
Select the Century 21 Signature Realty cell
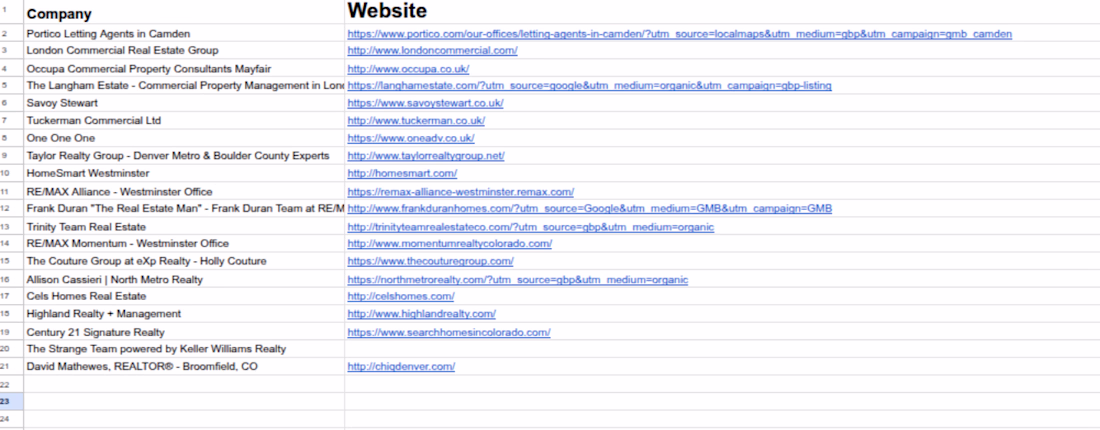(x=184, y=331)
